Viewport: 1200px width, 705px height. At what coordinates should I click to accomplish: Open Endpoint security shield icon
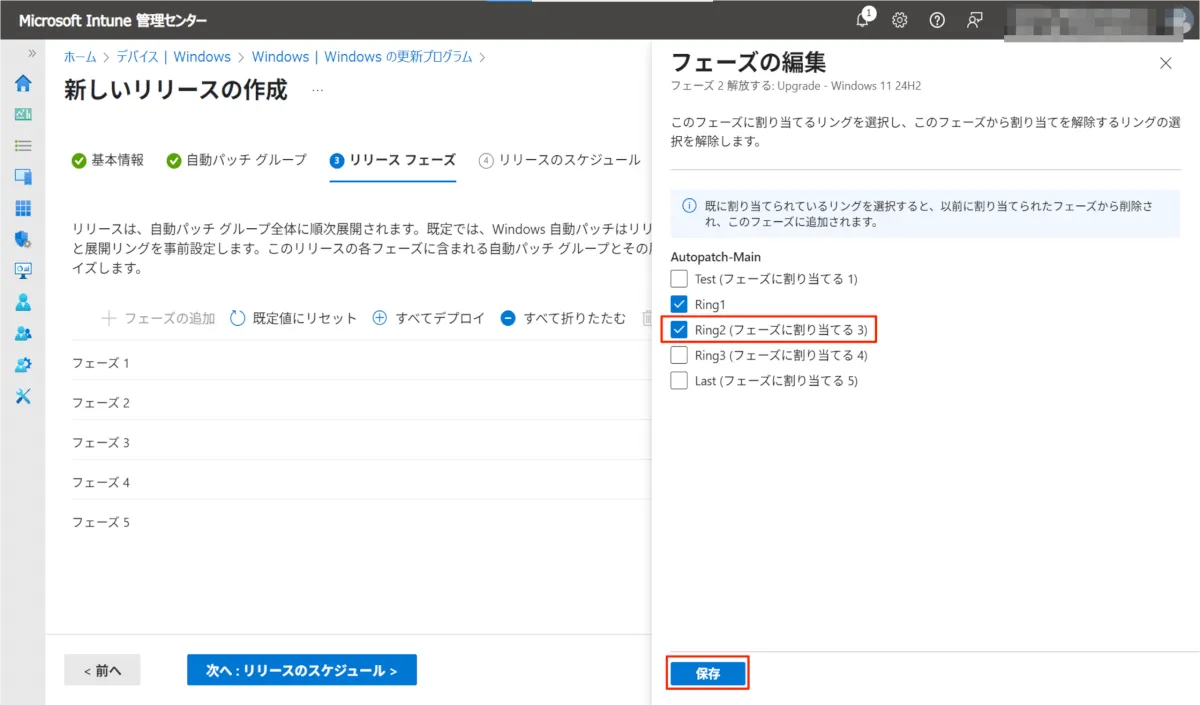click(23, 239)
